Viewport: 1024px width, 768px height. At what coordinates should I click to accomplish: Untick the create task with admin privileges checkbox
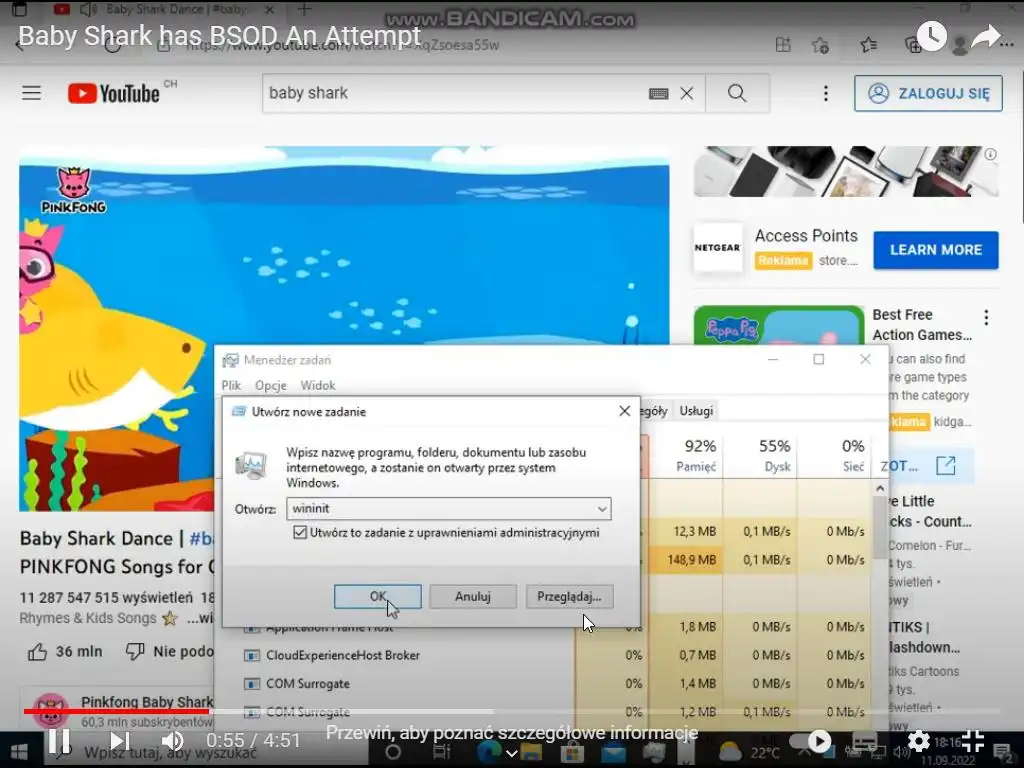coord(300,532)
